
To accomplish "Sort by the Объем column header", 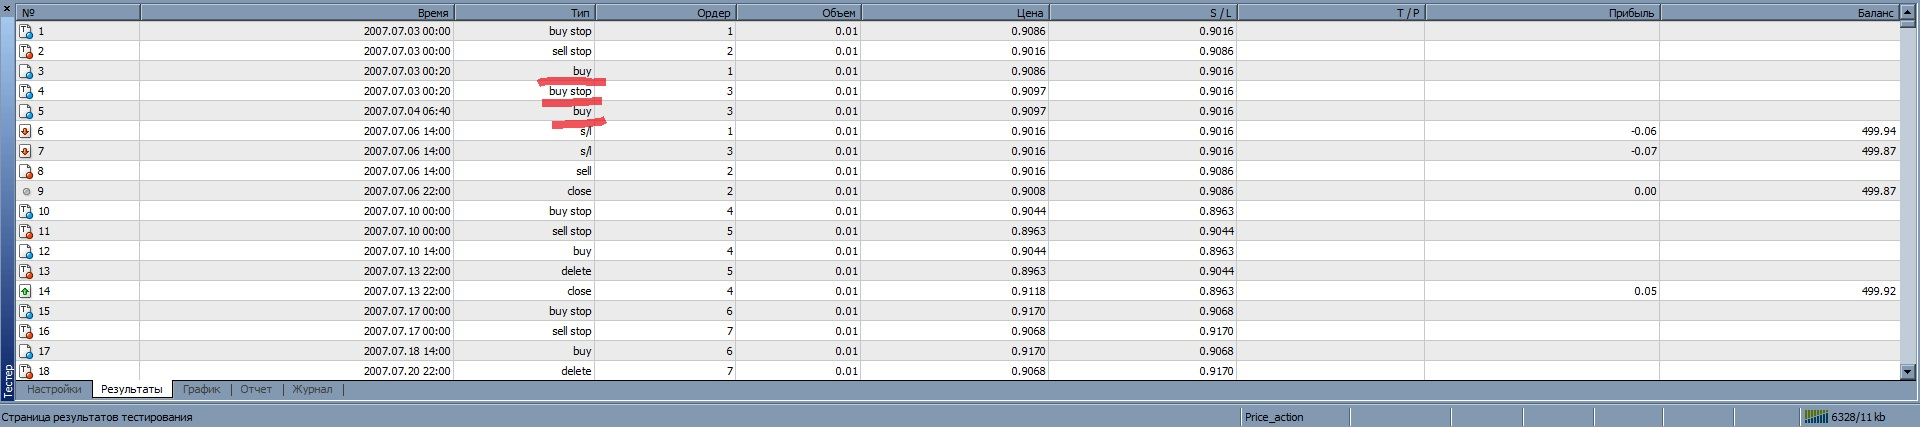I will [x=798, y=13].
